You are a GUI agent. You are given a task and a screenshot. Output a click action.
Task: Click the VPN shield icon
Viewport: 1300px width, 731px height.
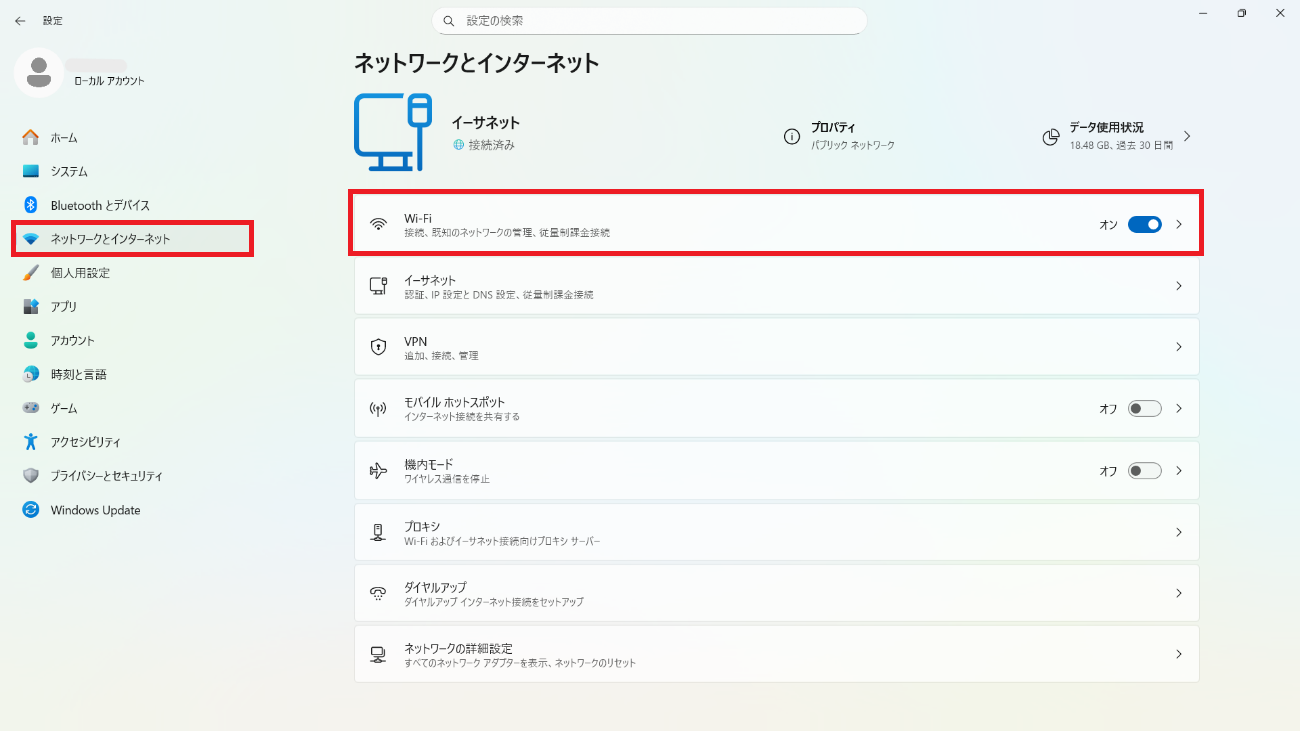coord(378,347)
